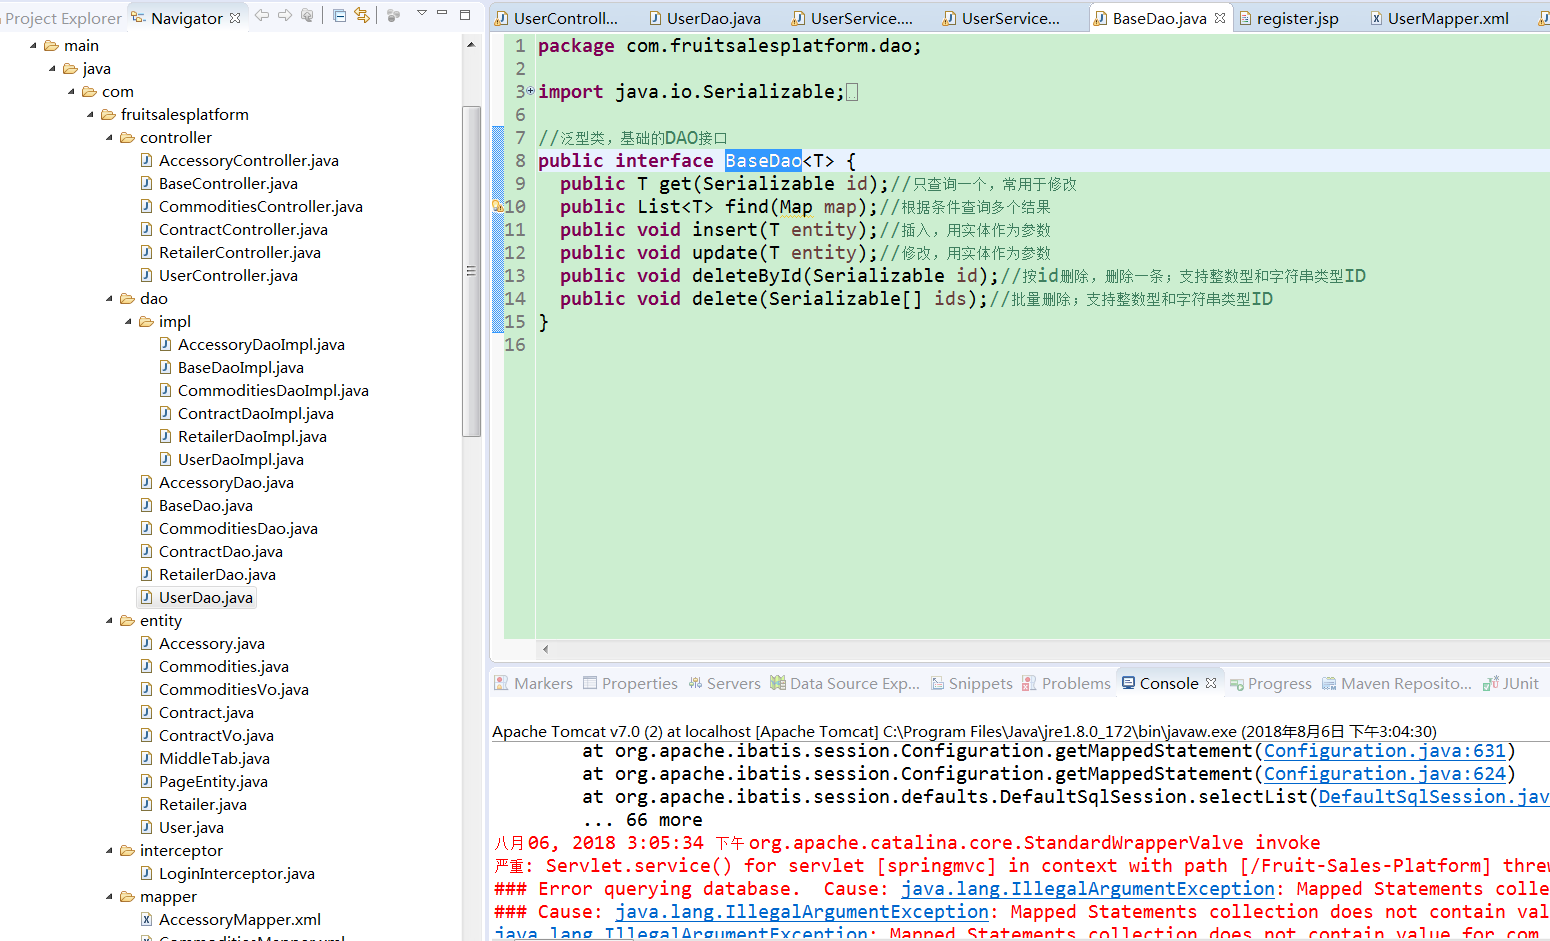Click the focus task icon in Navigator
This screenshot has height=941, width=1550.
pyautogui.click(x=393, y=15)
